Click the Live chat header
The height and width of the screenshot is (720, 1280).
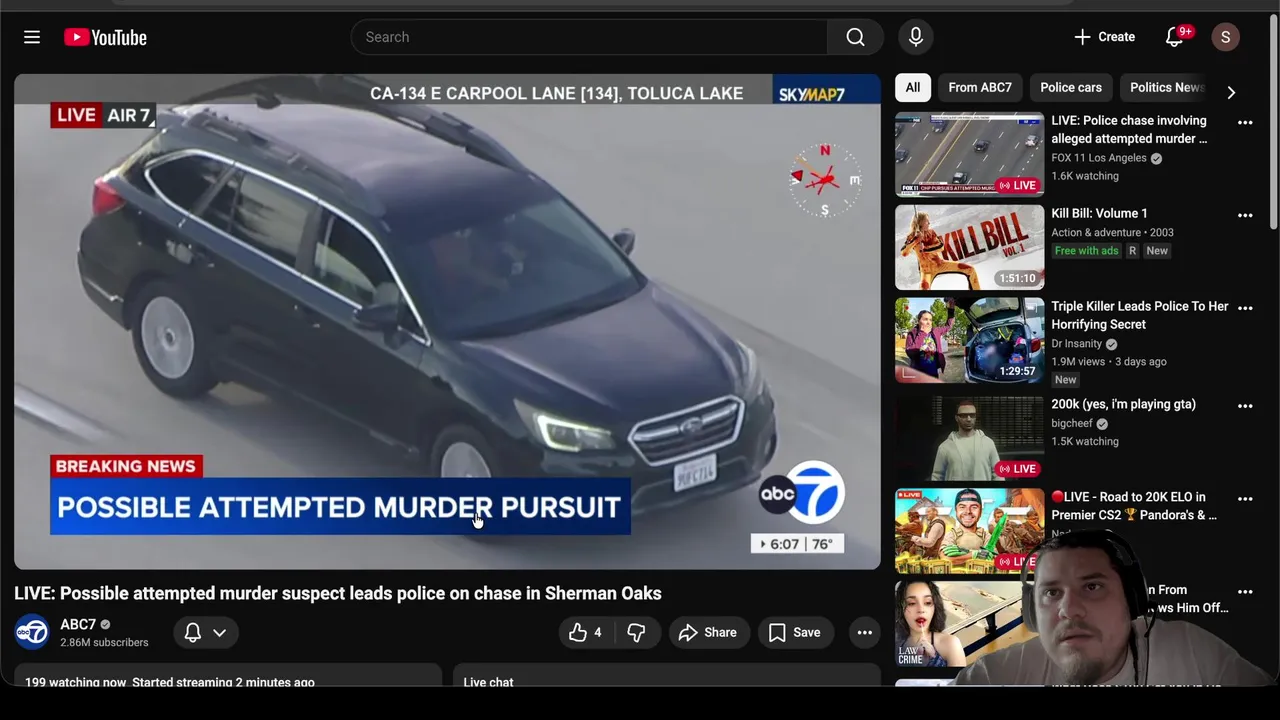point(488,682)
